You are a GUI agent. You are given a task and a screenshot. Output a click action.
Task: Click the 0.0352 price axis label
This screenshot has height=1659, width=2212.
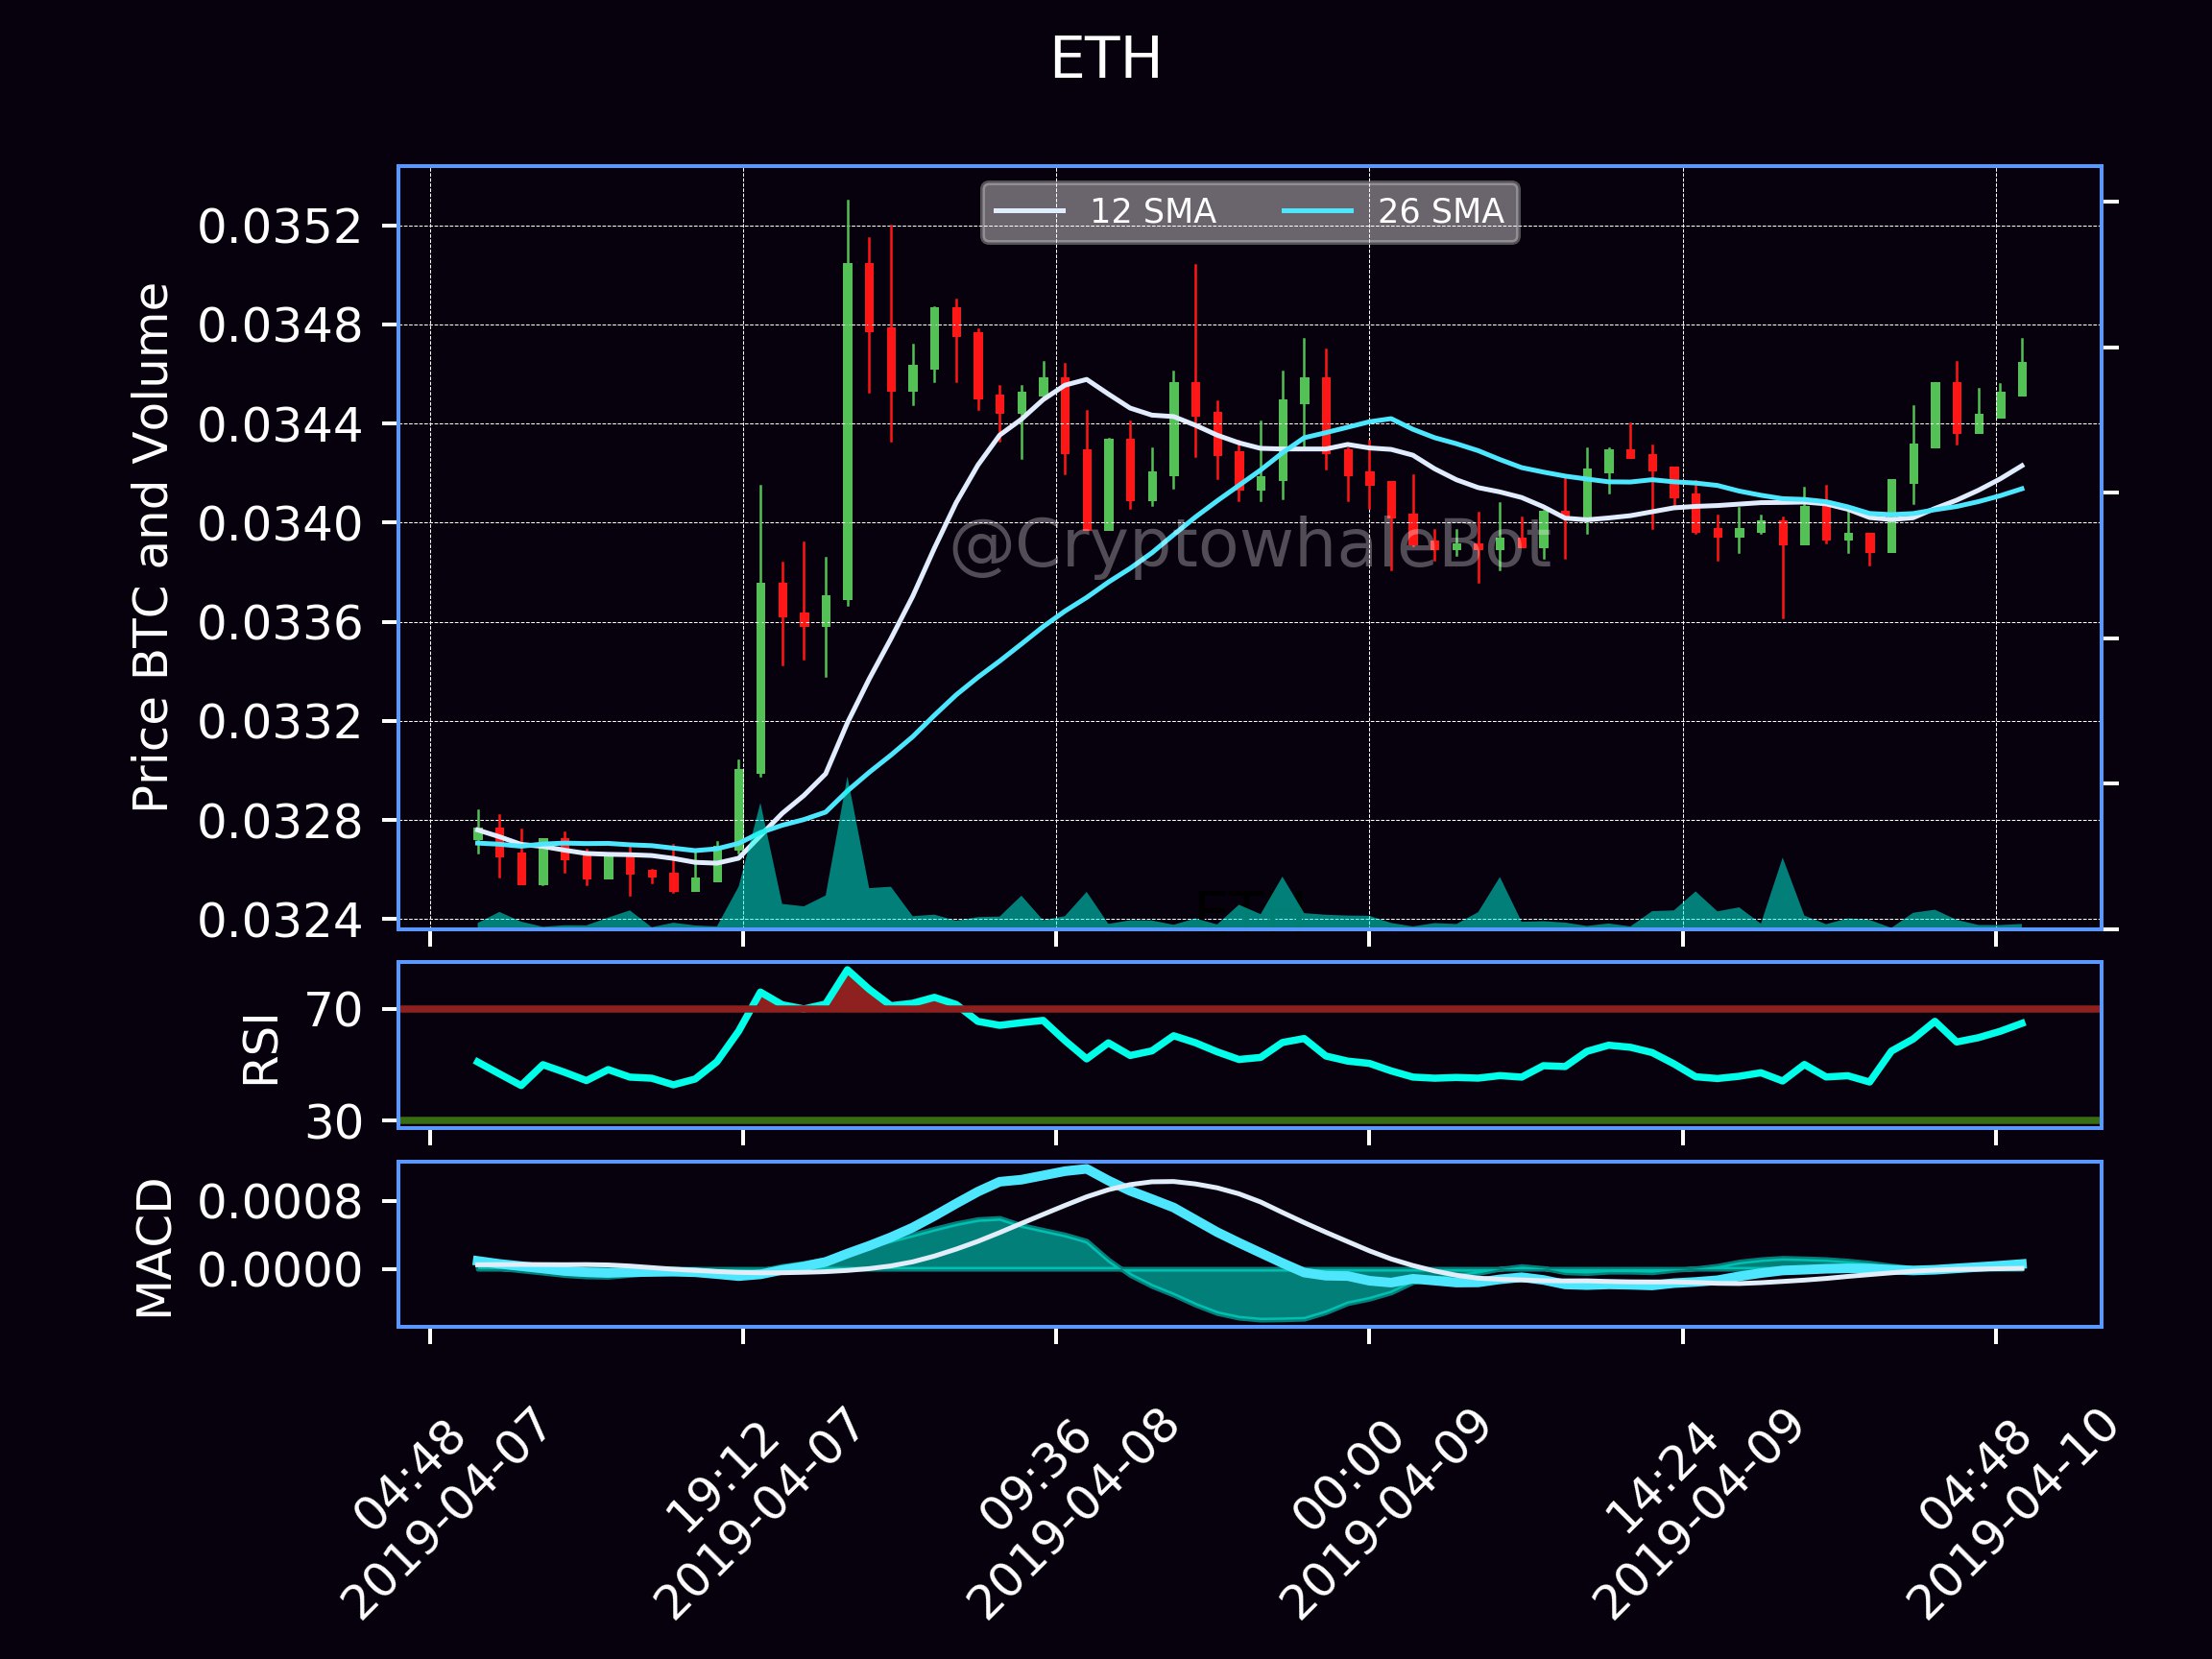279,227
